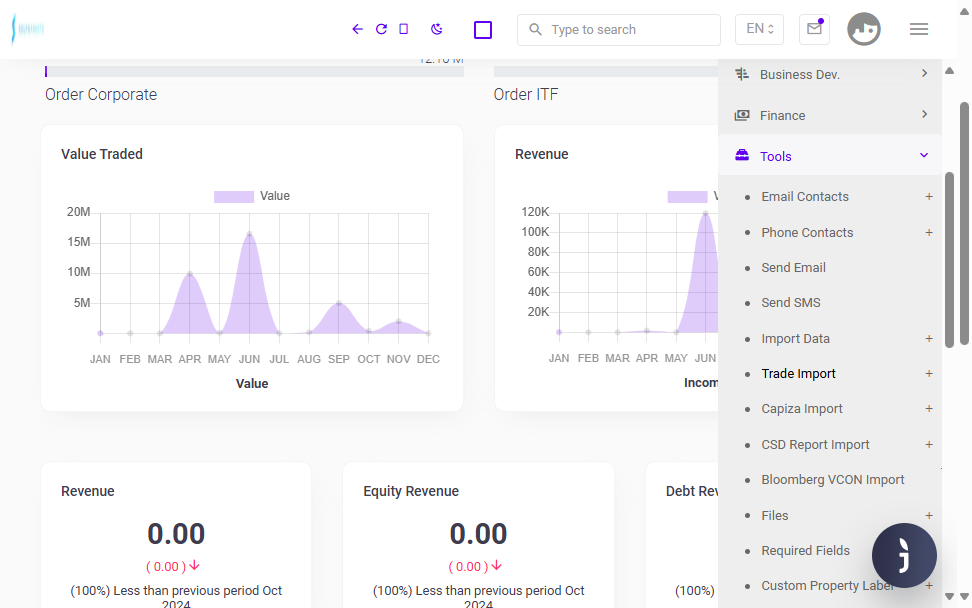Expand Business Dev. chevron
The width and height of the screenshot is (972, 608).
(x=924, y=73)
